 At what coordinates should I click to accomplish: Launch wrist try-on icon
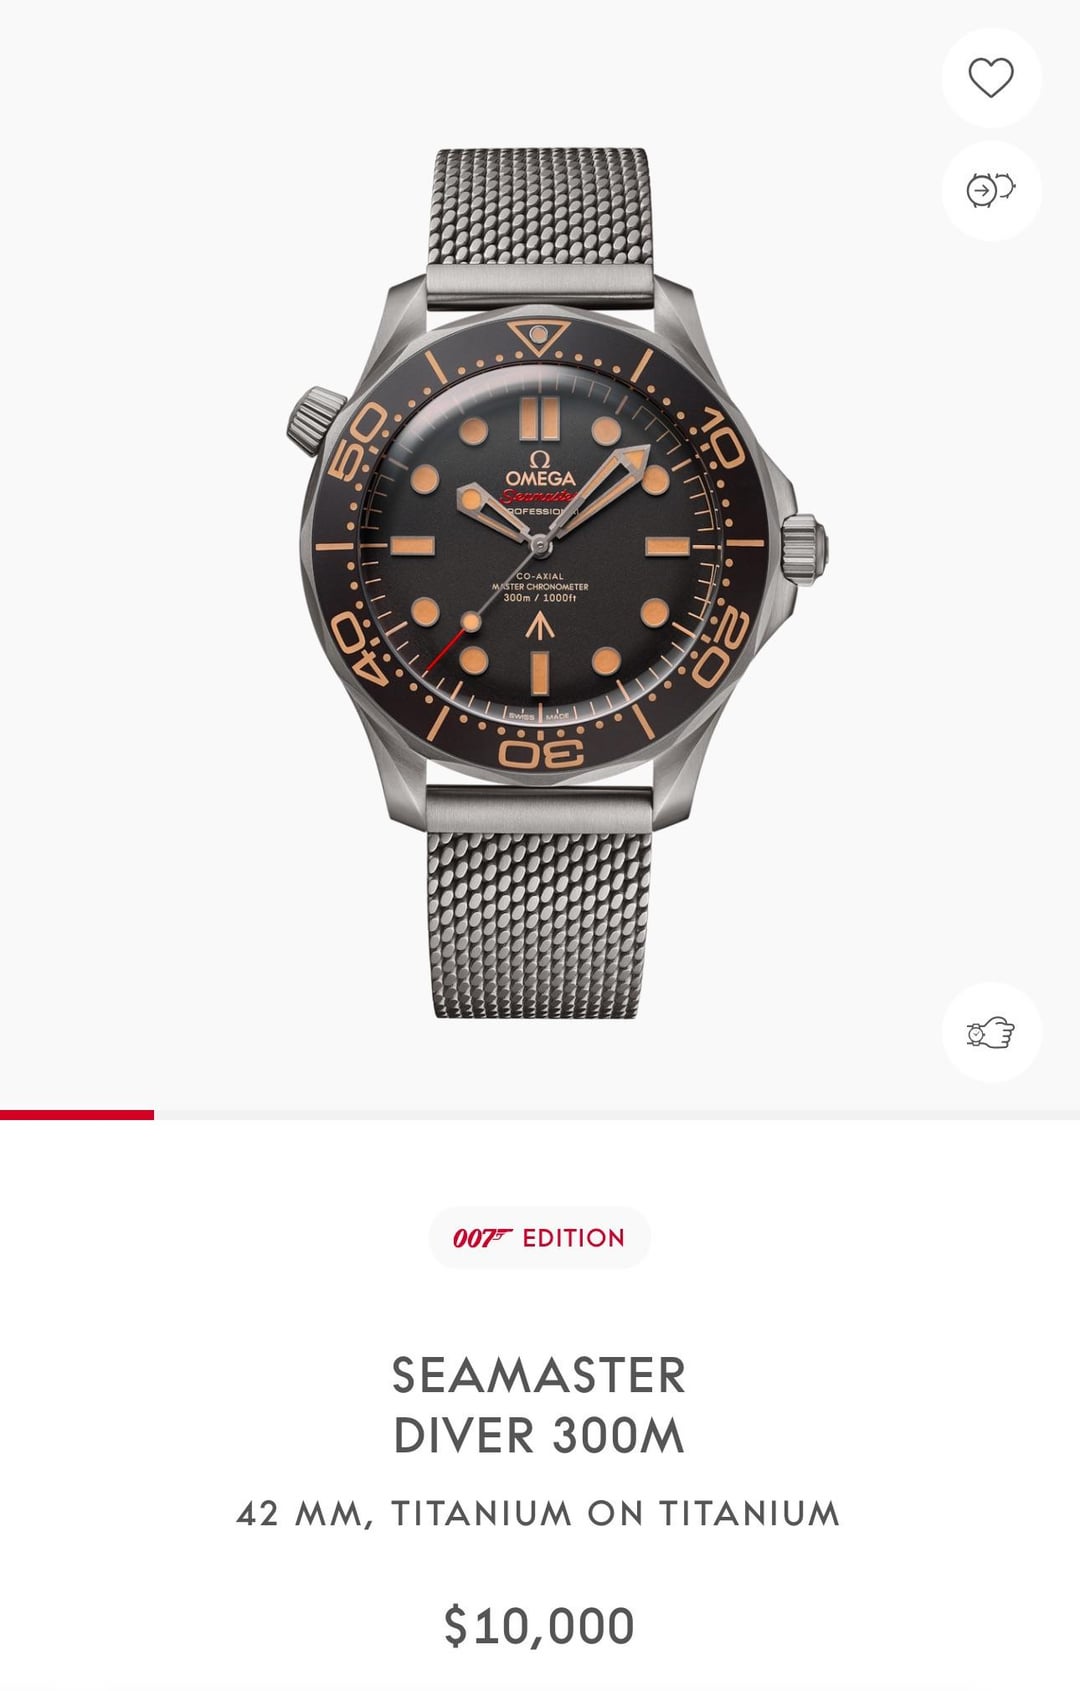click(991, 1032)
